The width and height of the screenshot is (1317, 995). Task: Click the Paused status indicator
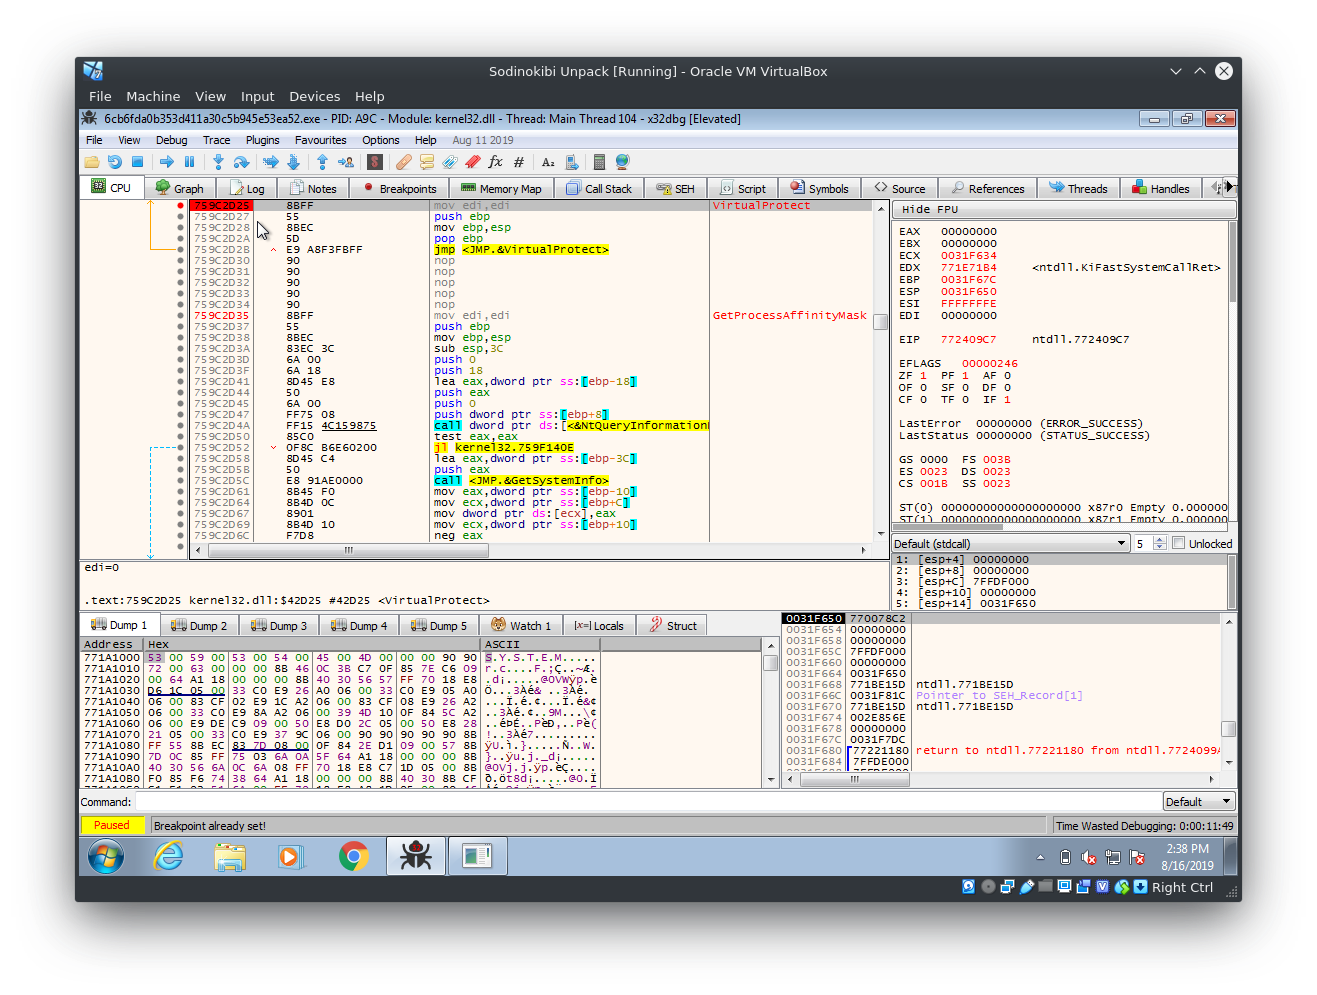coord(112,825)
